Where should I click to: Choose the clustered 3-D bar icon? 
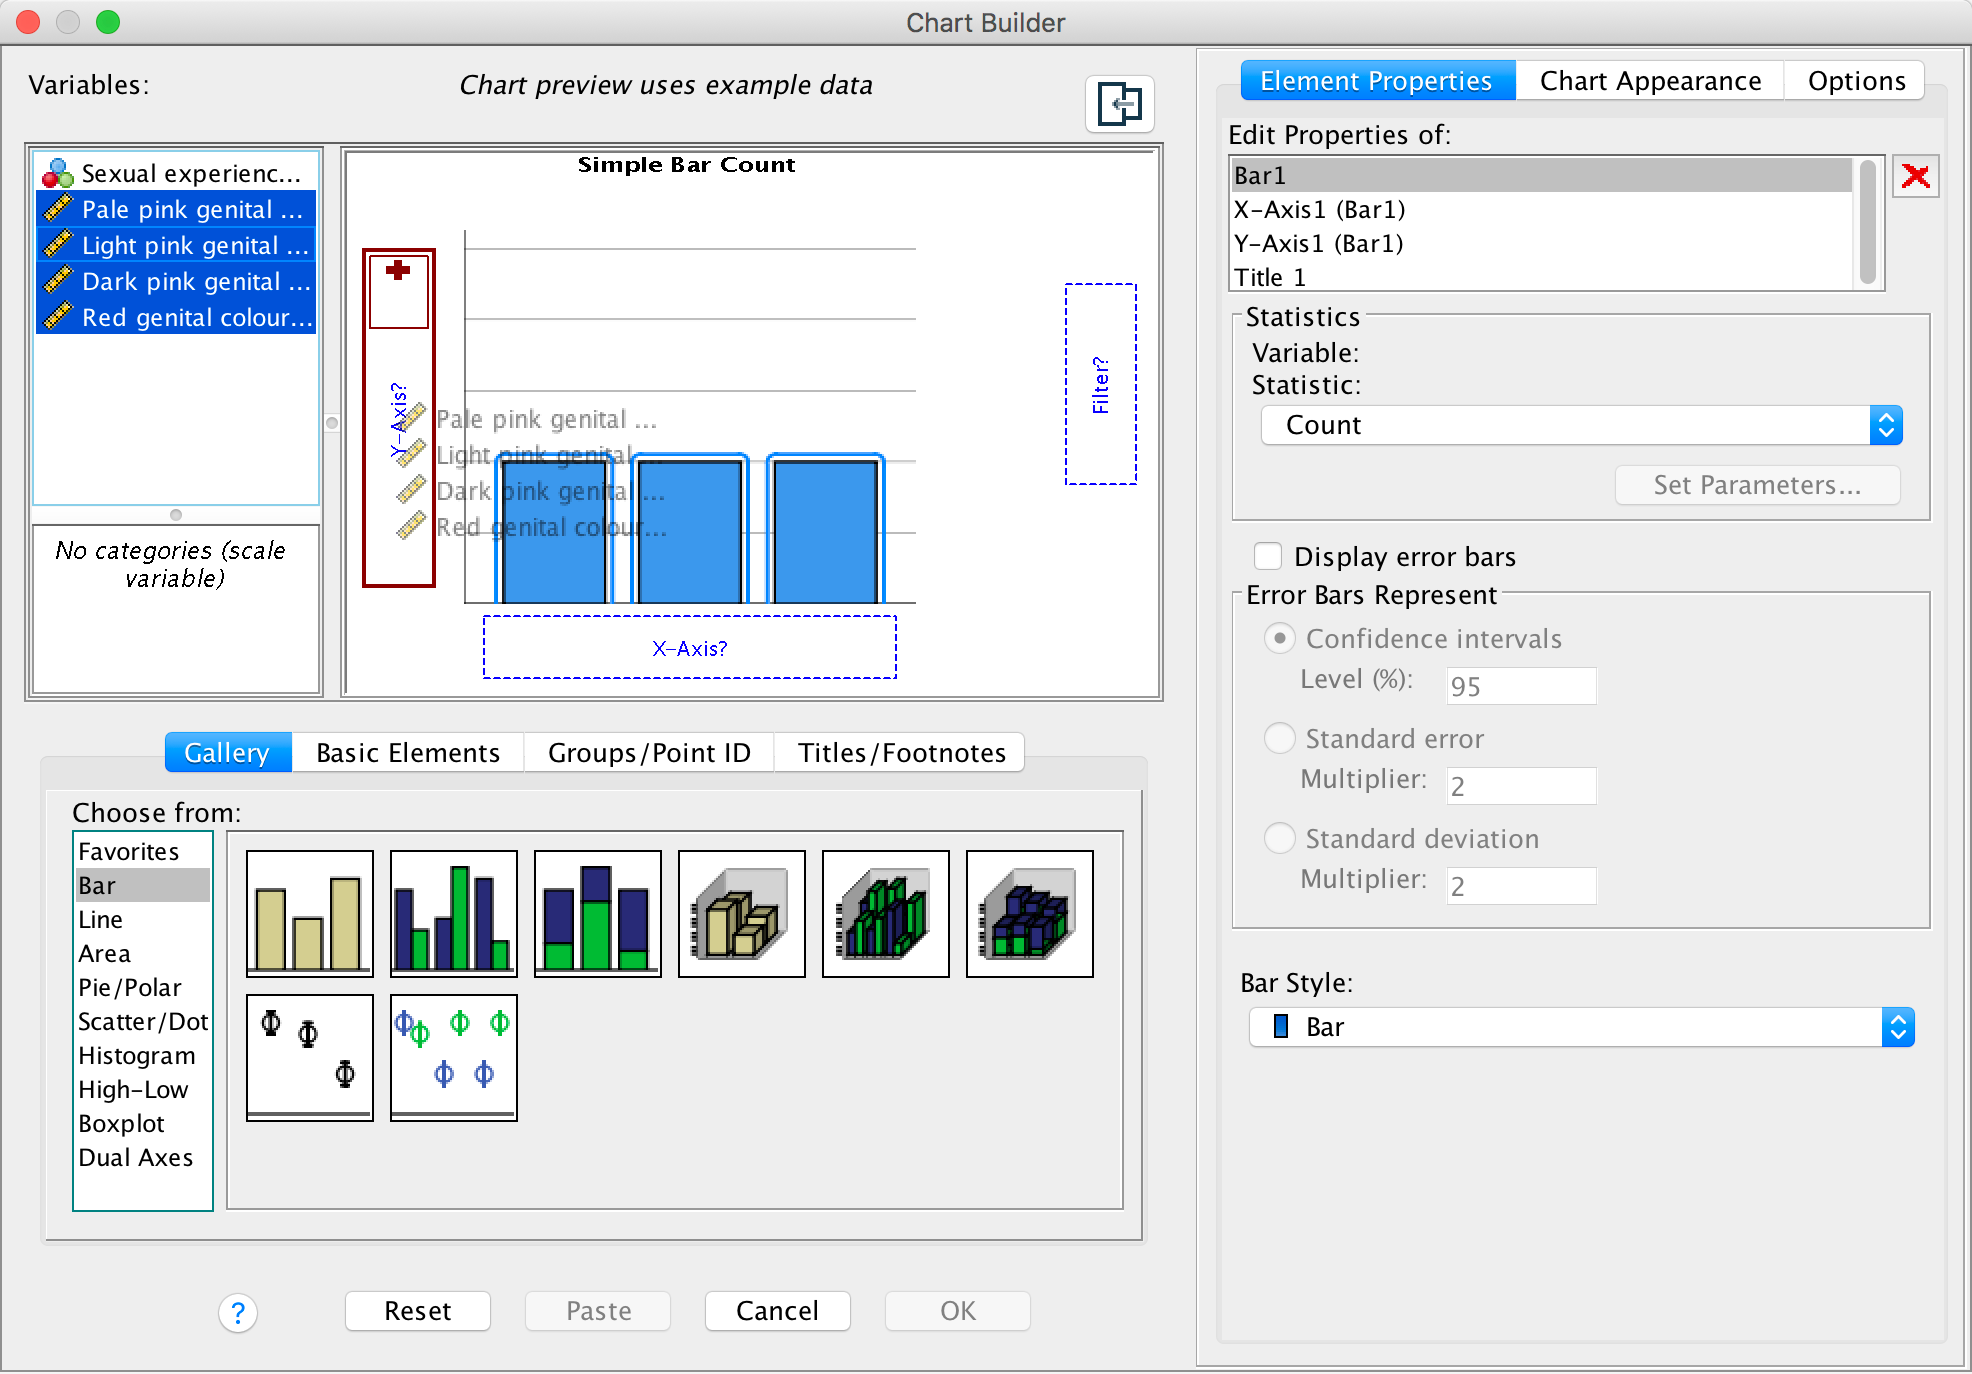coord(885,913)
